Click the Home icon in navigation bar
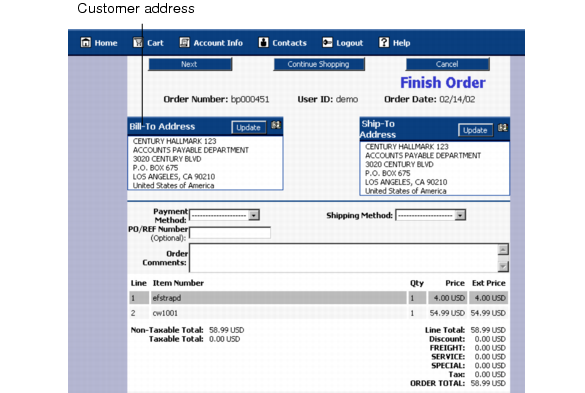Image resolution: width=585 pixels, height=393 pixels. 85,43
